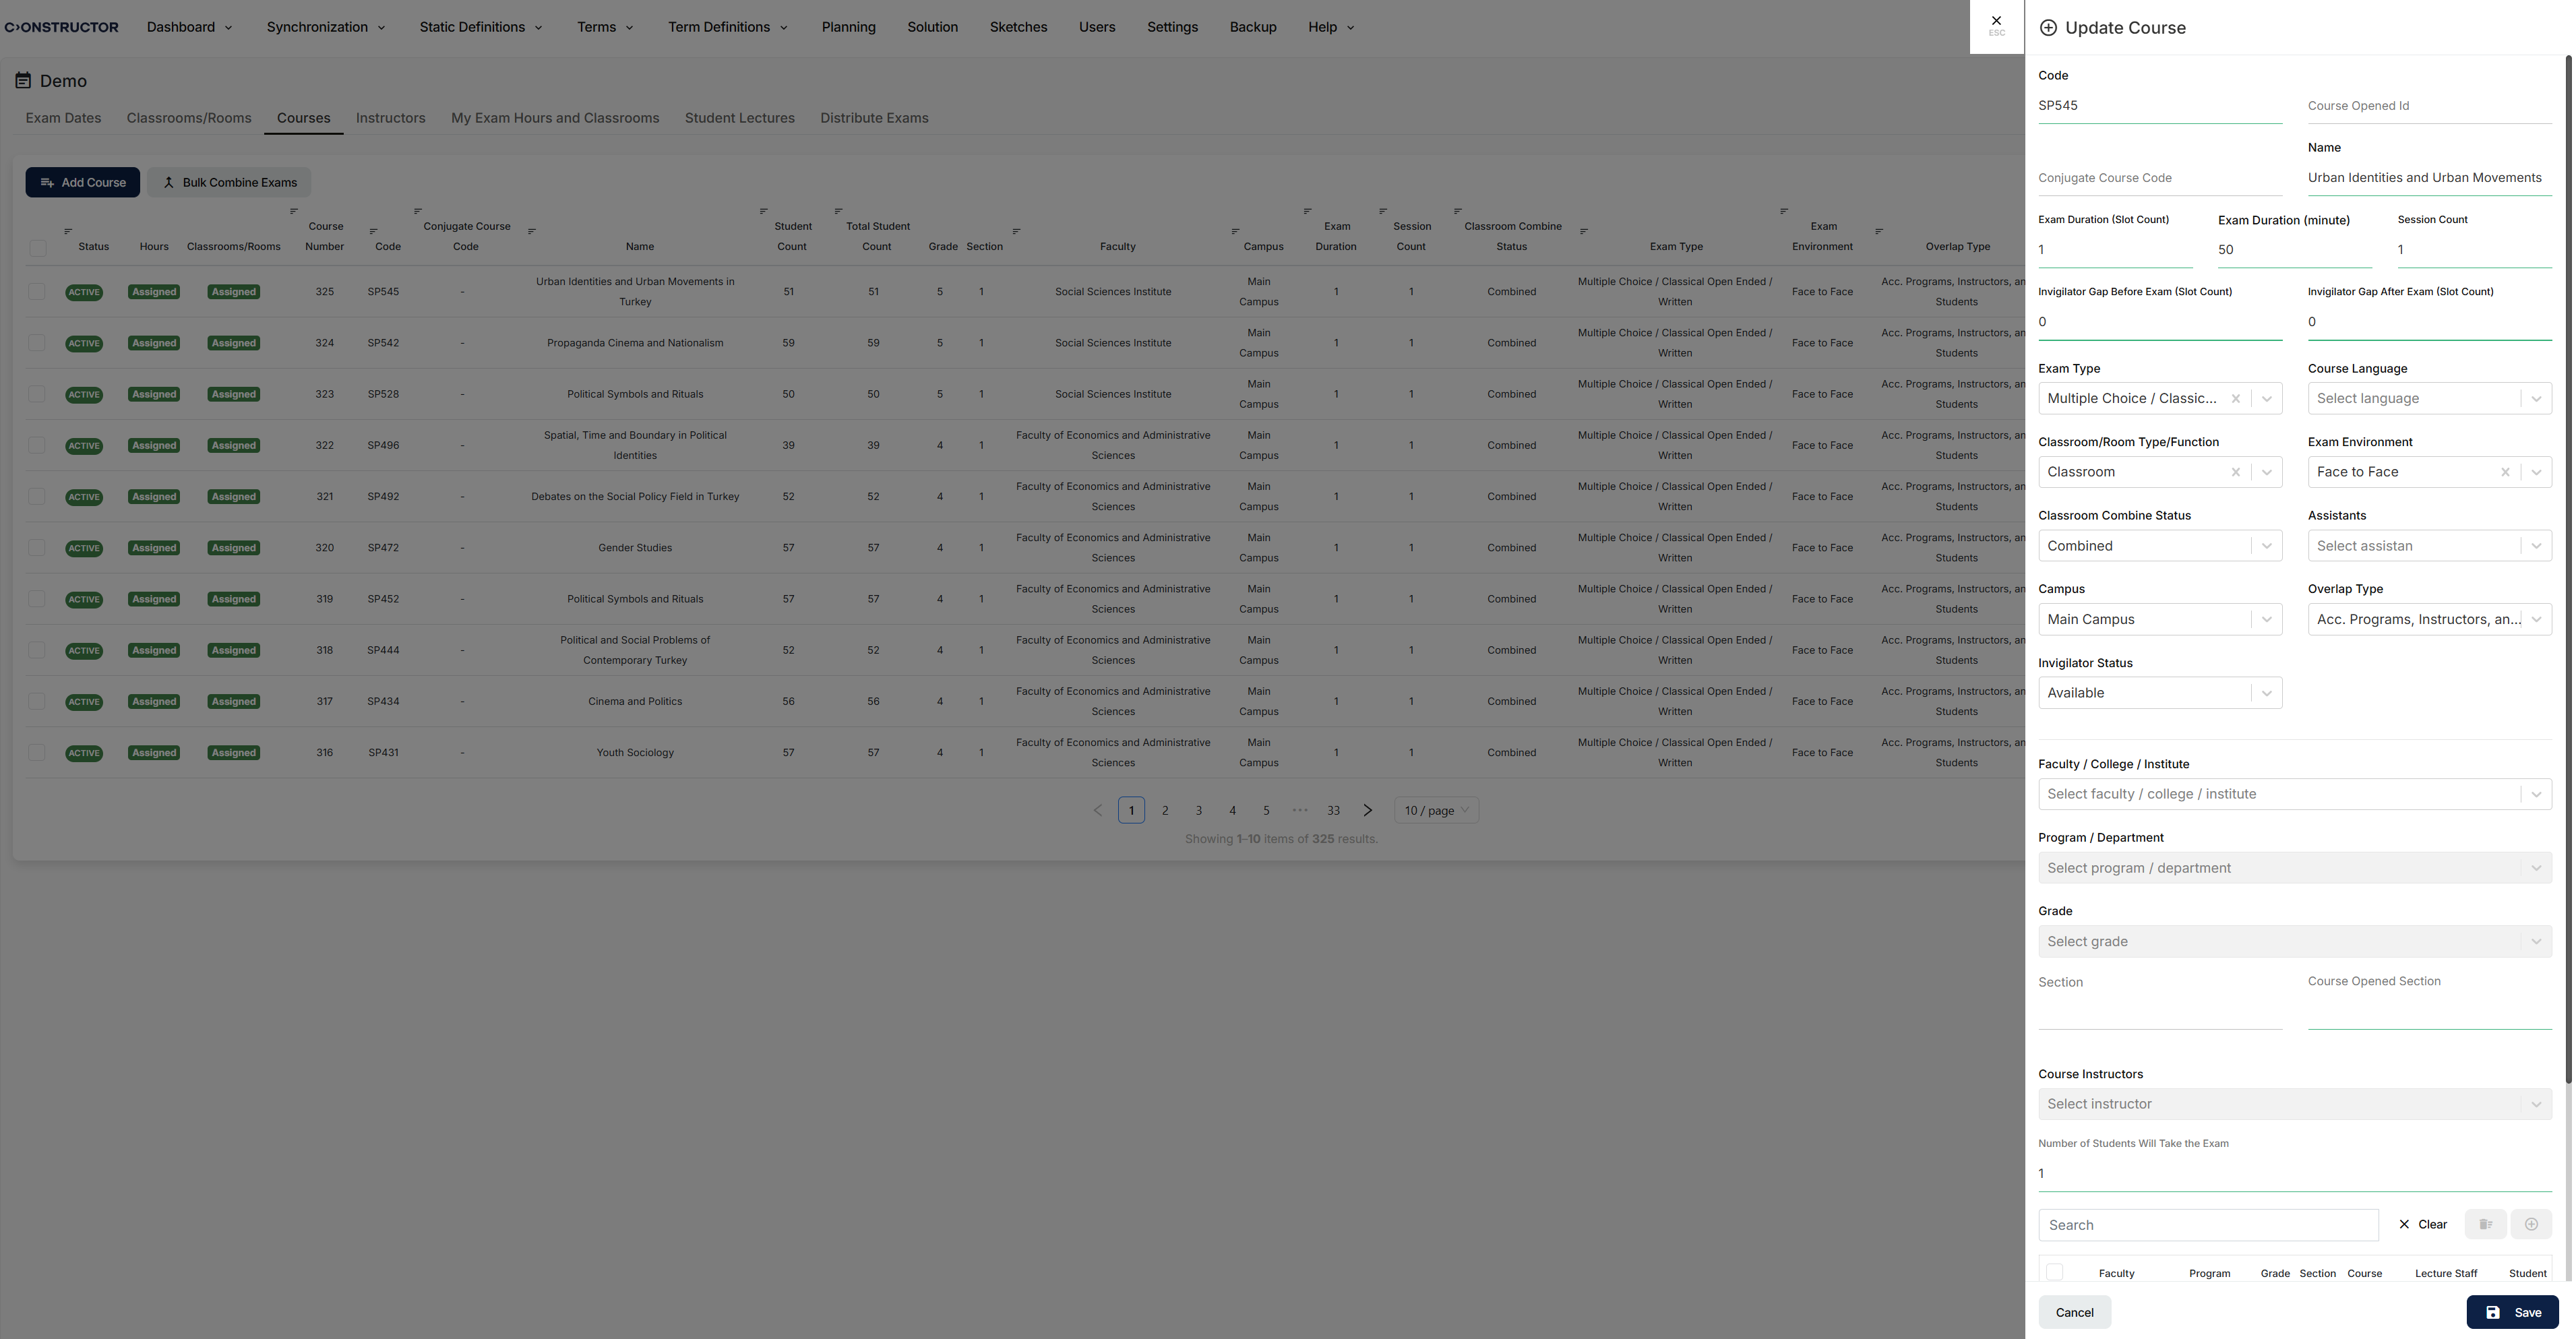This screenshot has height=1339, width=2576.
Task: Click filter icon above Classroom Combine Status
Action: (1458, 211)
